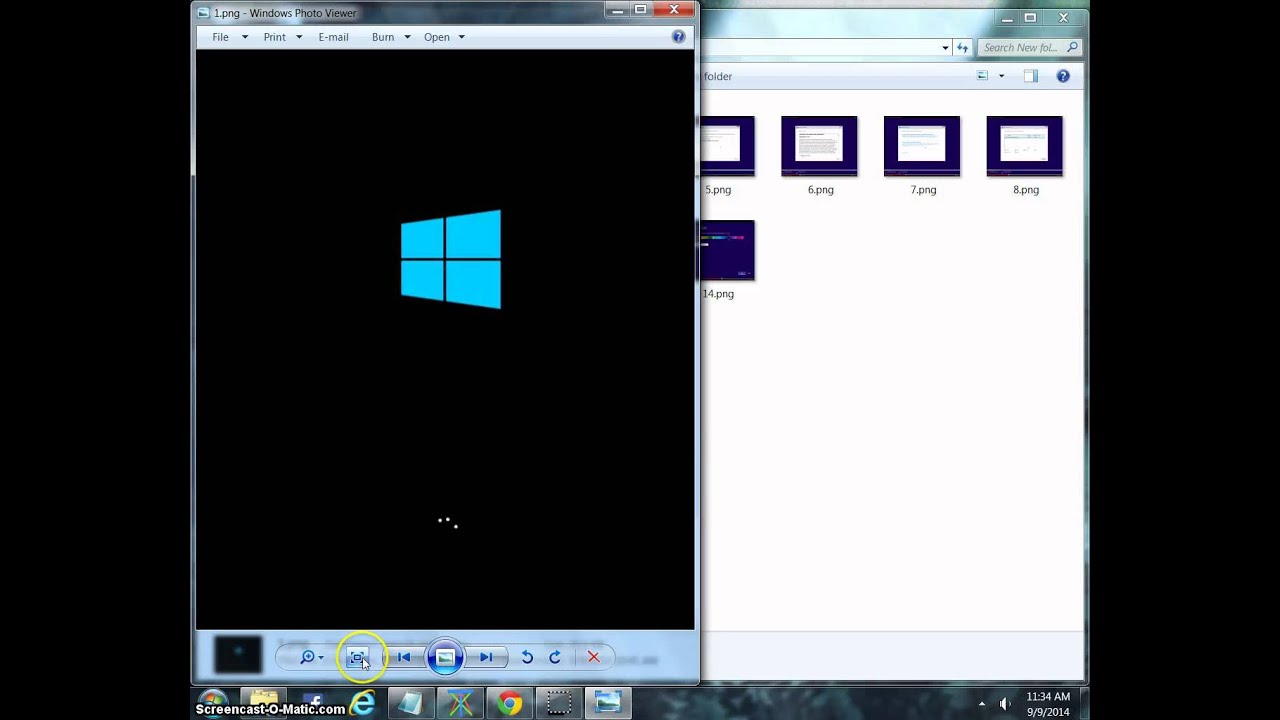
Task: Open Internet Explorer from the taskbar
Action: pos(362,704)
